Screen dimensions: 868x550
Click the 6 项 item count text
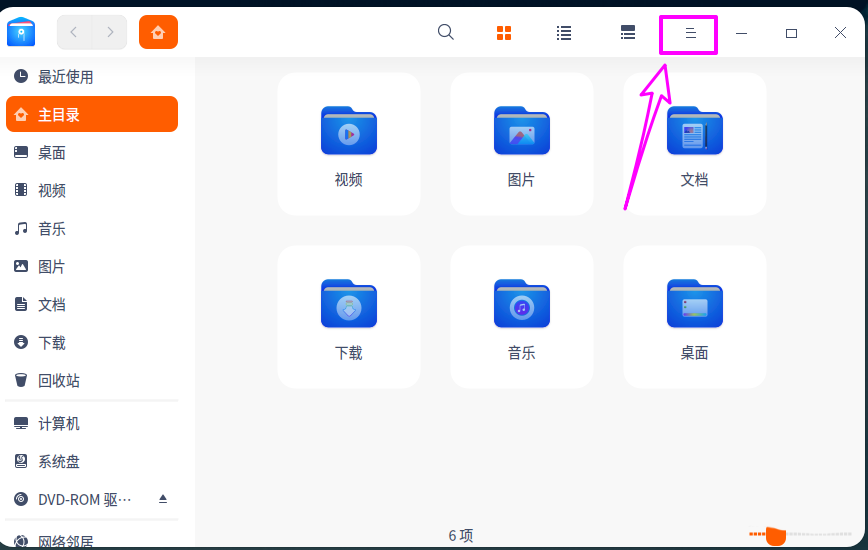coord(461,536)
